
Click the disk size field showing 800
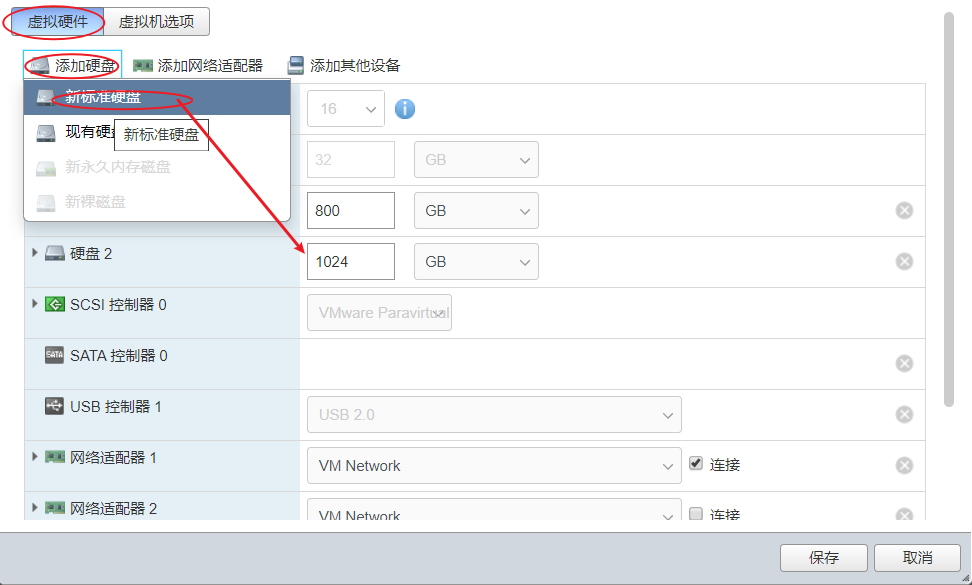pyautogui.click(x=351, y=211)
